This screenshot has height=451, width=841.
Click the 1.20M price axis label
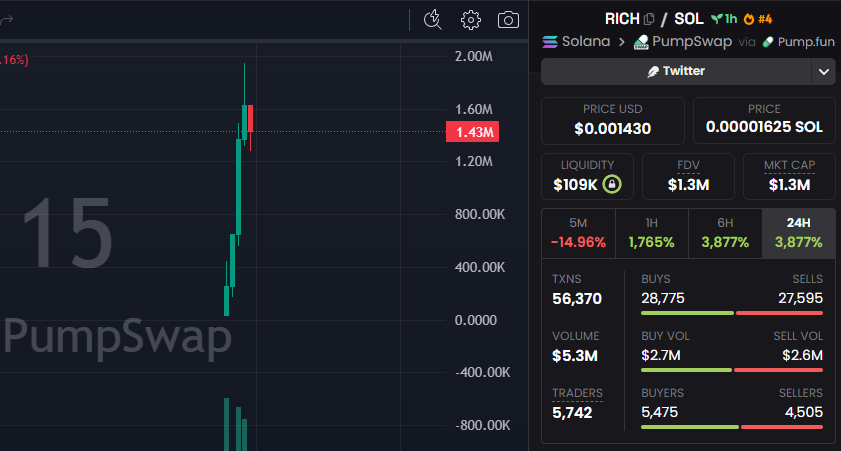[x=474, y=161]
